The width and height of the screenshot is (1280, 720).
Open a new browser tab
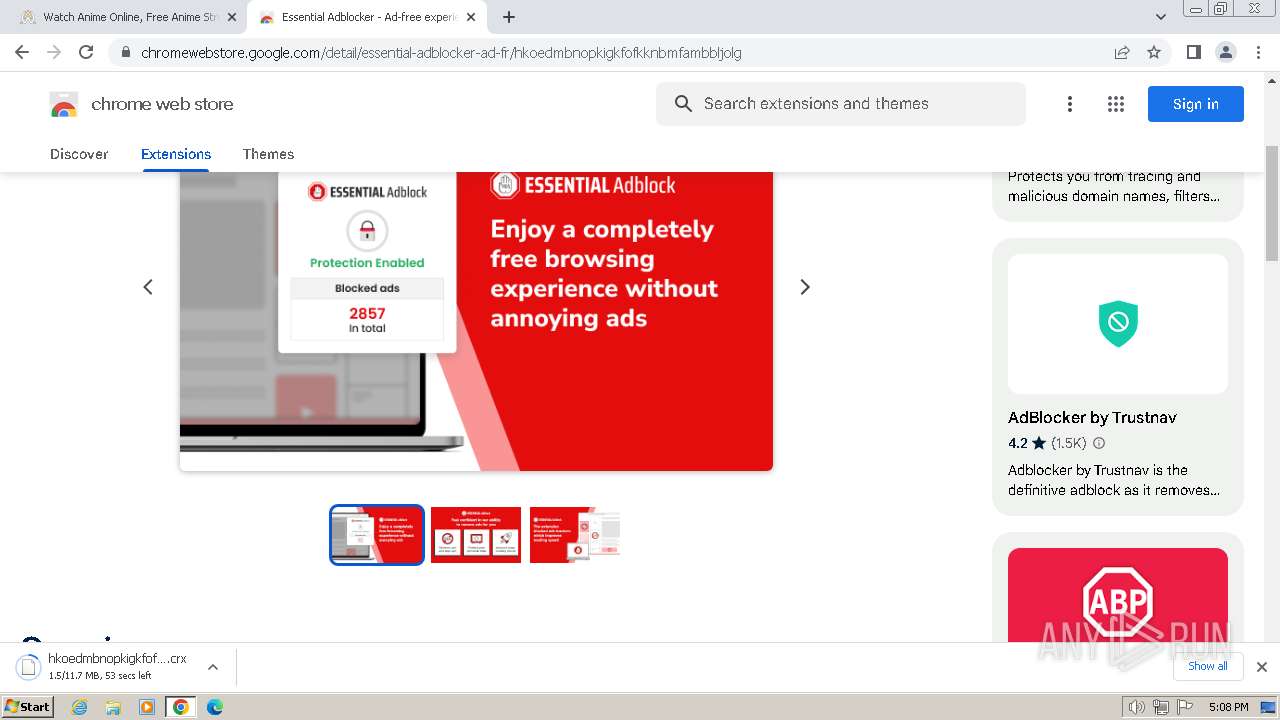click(509, 17)
